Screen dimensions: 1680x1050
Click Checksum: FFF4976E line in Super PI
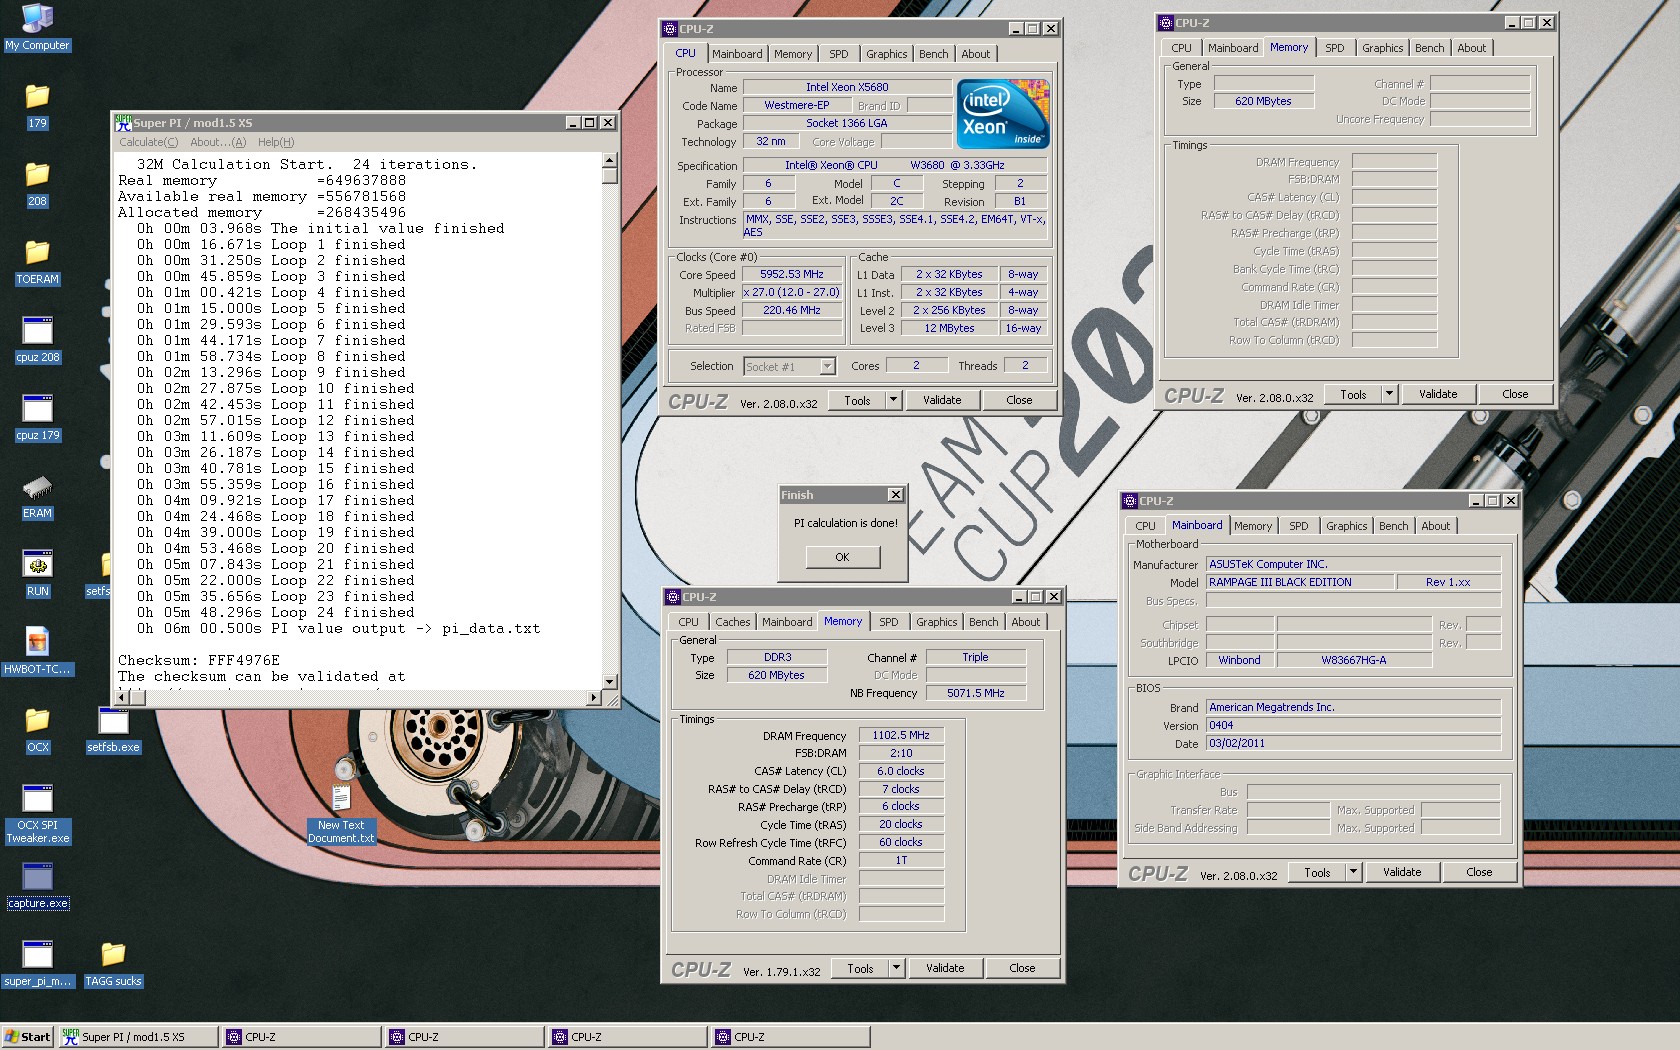[199, 660]
